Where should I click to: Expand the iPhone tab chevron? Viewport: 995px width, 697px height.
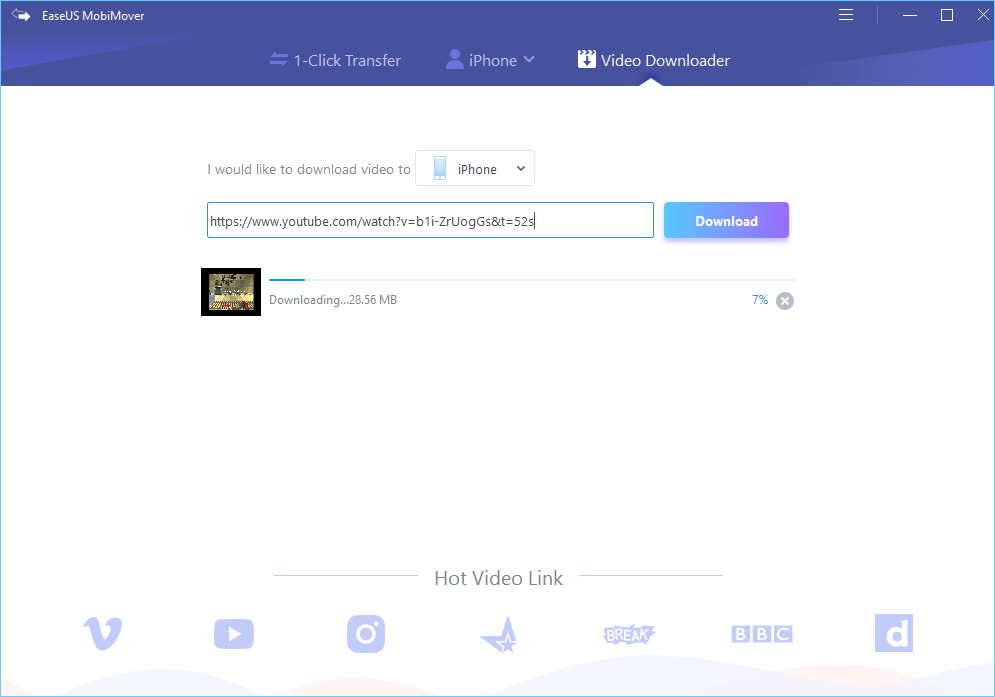point(529,60)
